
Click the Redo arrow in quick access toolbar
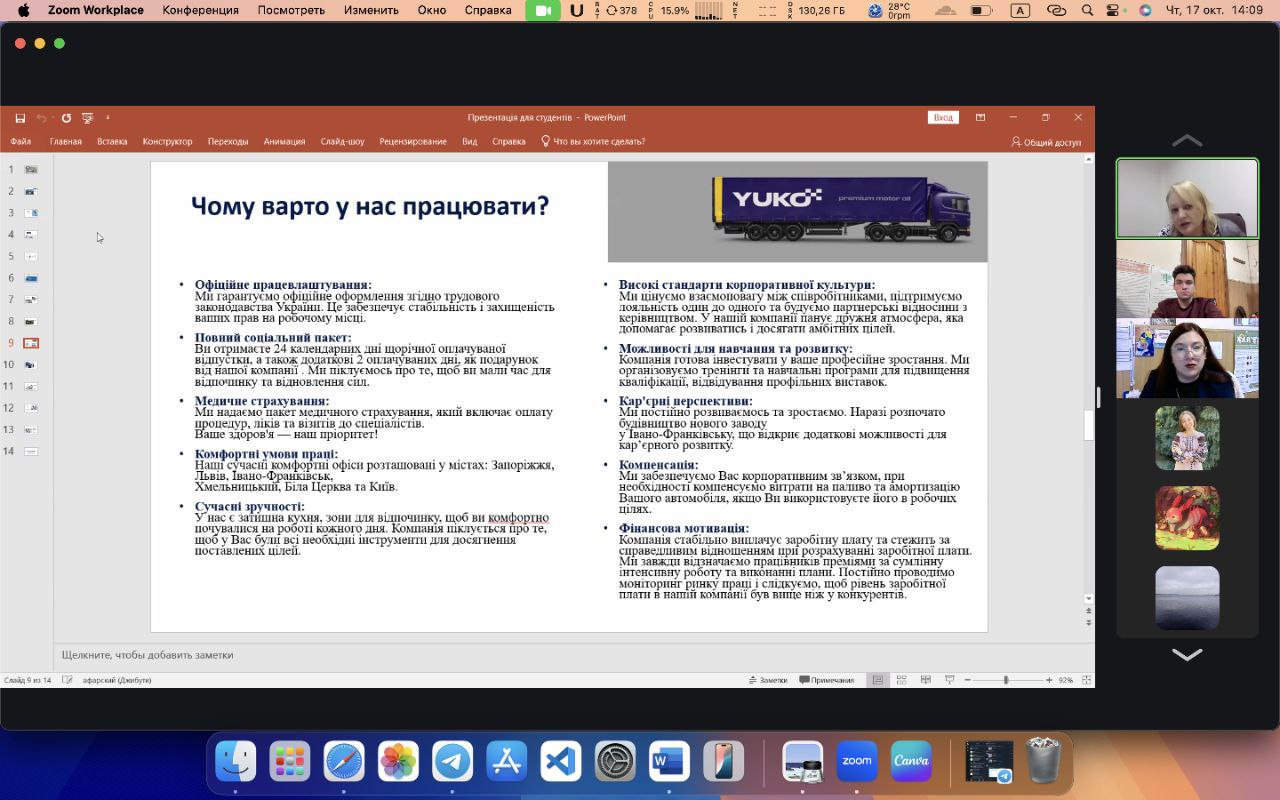tap(66, 118)
